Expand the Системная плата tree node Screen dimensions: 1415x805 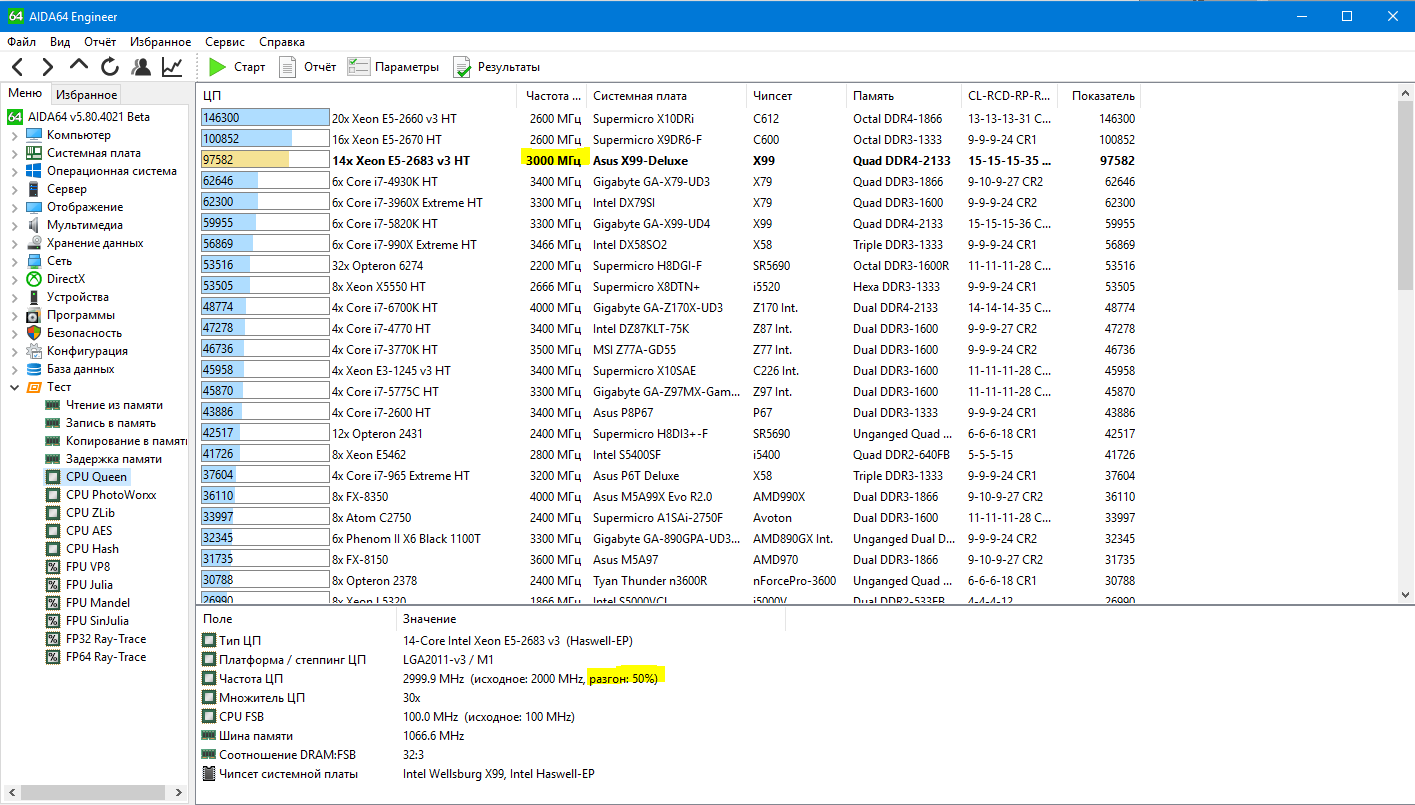[x=14, y=153]
